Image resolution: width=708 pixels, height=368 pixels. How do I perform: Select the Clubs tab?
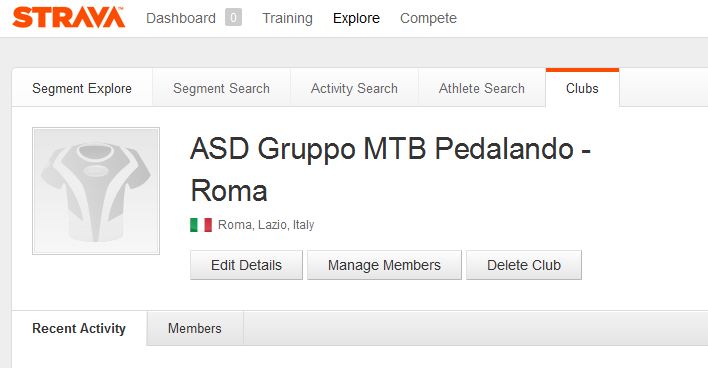point(582,88)
